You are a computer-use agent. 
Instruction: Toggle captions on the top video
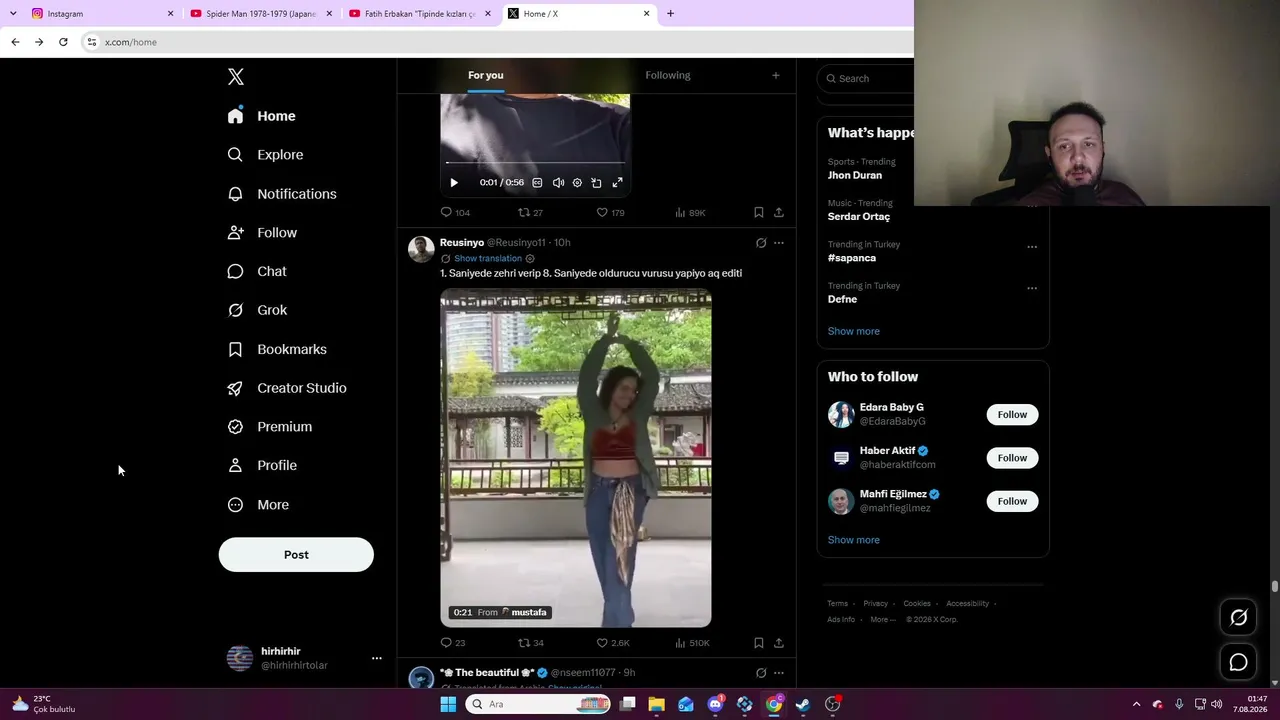[x=537, y=183]
